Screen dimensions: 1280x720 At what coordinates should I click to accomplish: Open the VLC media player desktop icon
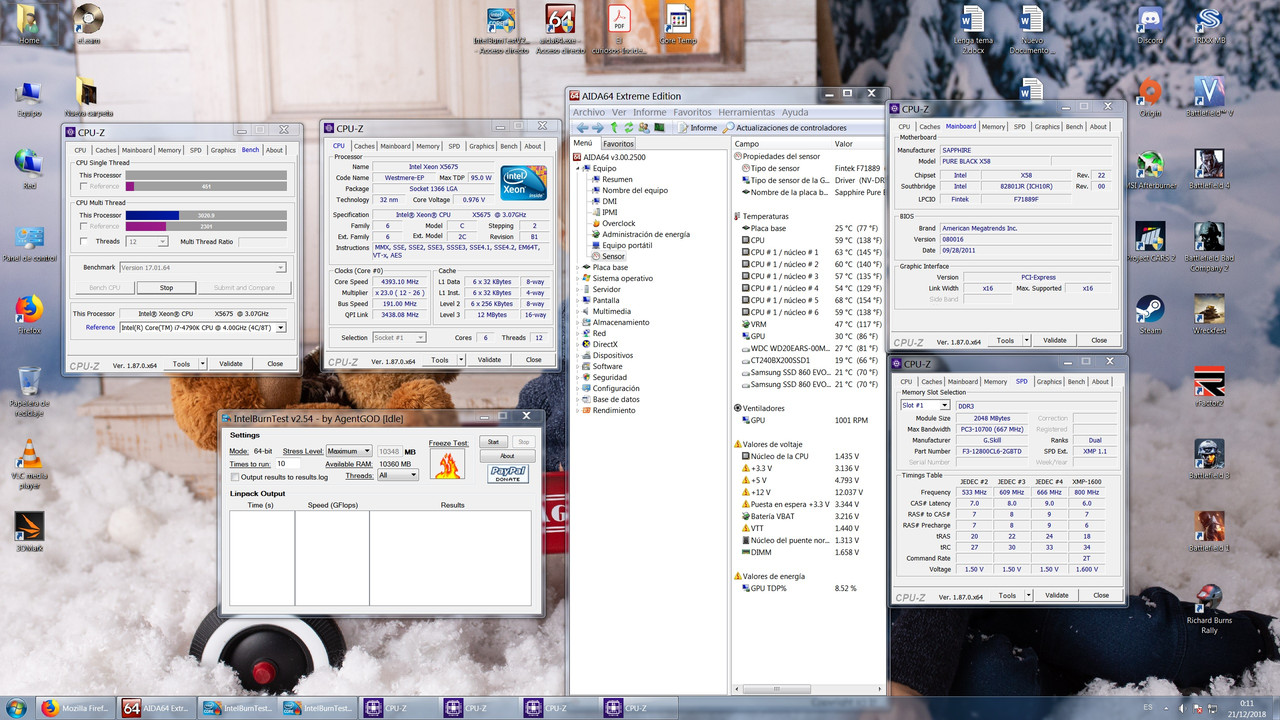tap(29, 464)
